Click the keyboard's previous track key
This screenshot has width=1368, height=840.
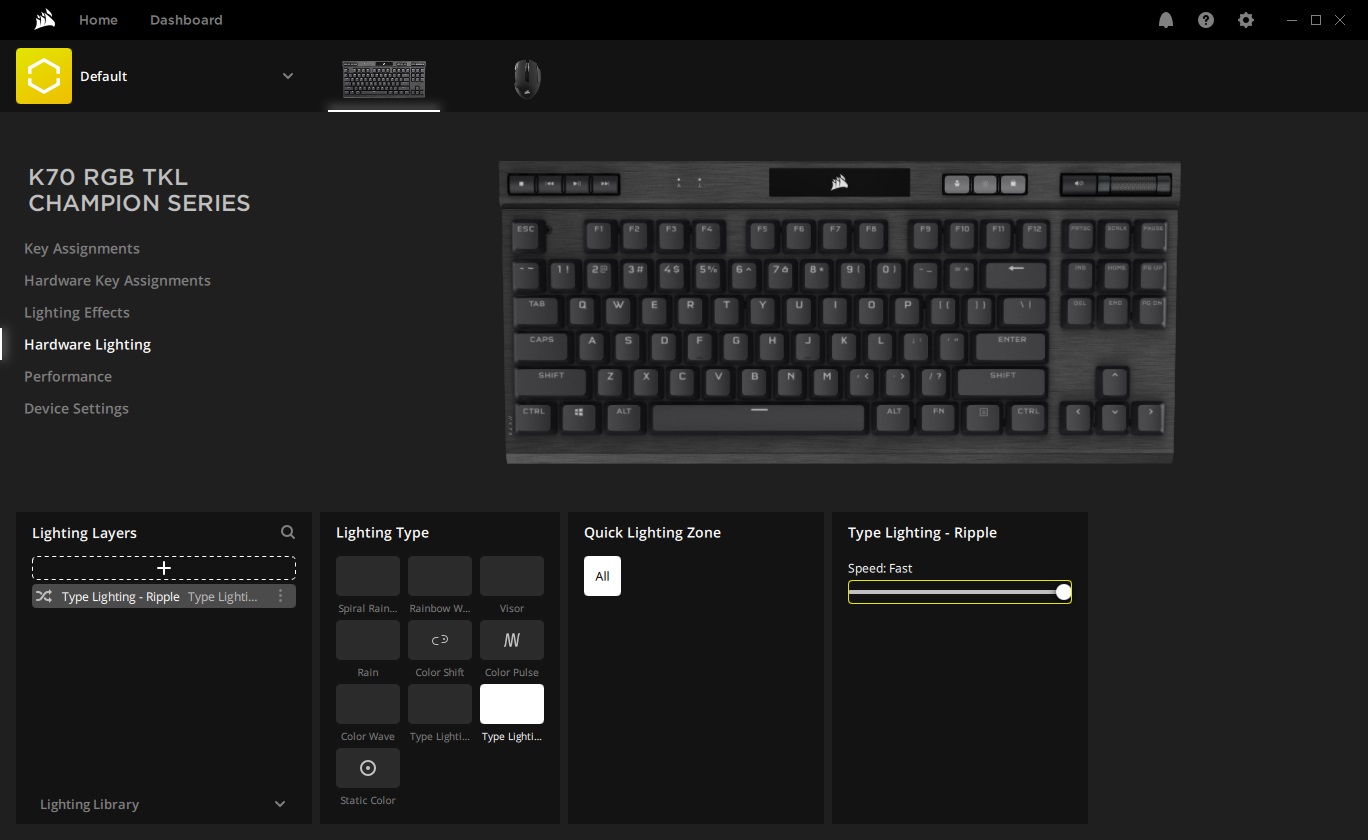click(x=549, y=184)
